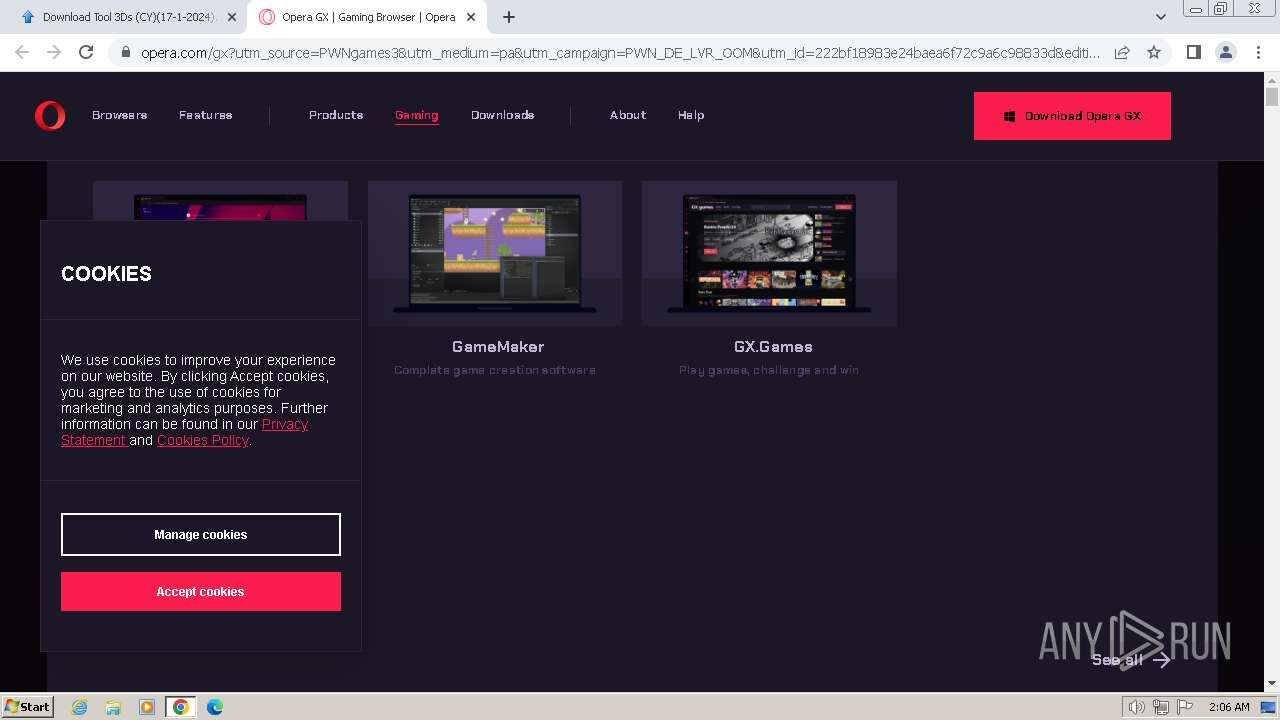Reload the page
Viewport: 1280px width, 720px height.
coord(86,52)
